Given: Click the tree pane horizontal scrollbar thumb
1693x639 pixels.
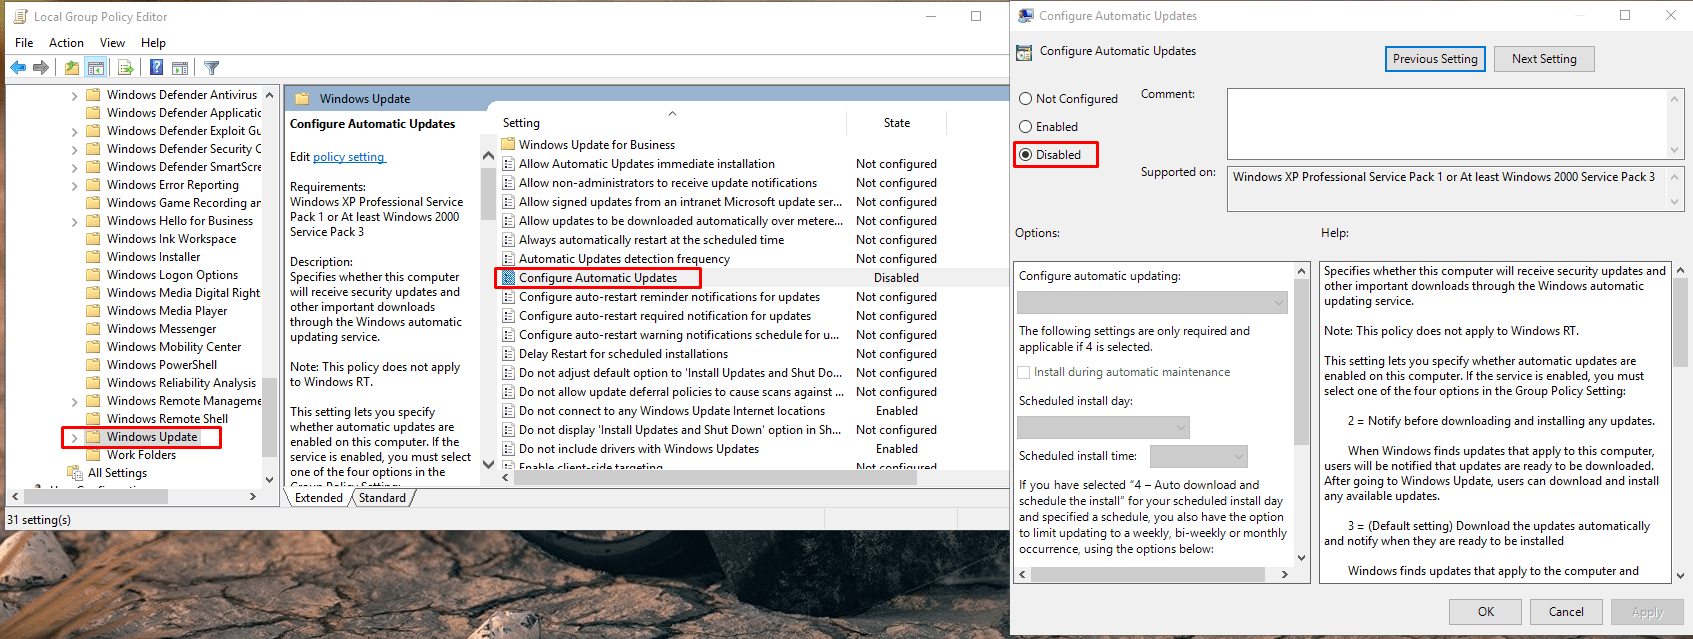Looking at the screenshot, I should 95,496.
